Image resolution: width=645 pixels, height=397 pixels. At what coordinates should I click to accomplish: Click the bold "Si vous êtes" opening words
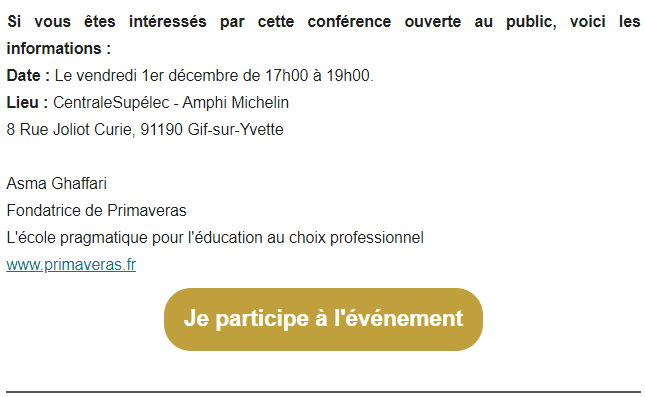coord(61,21)
